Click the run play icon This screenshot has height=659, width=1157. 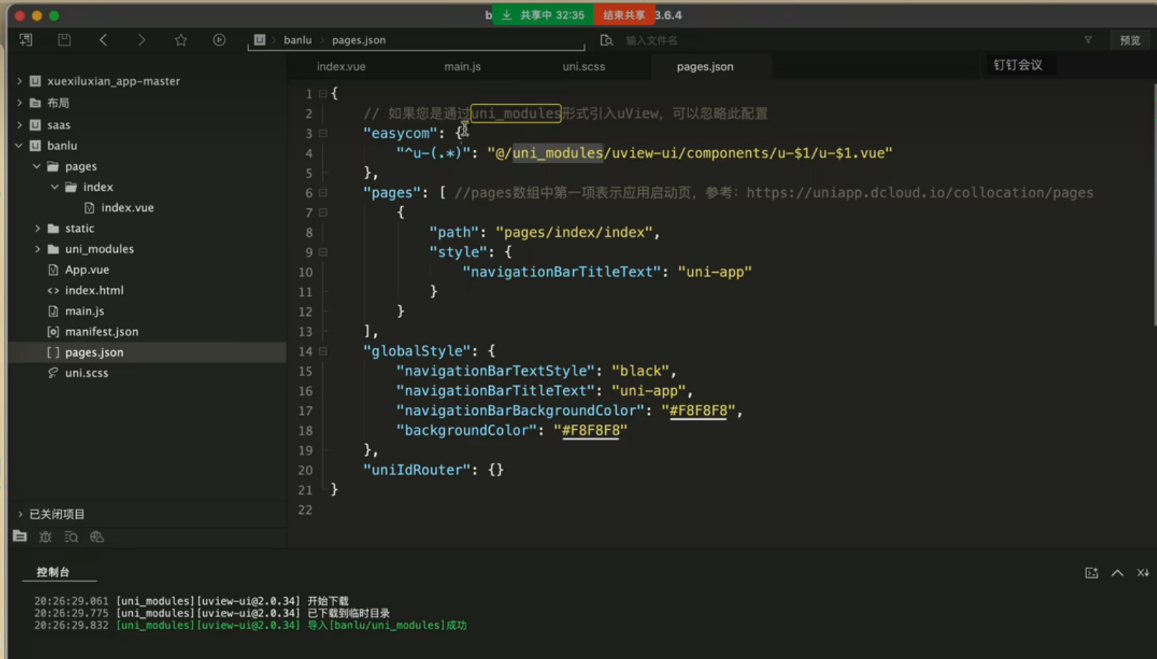tap(219, 40)
